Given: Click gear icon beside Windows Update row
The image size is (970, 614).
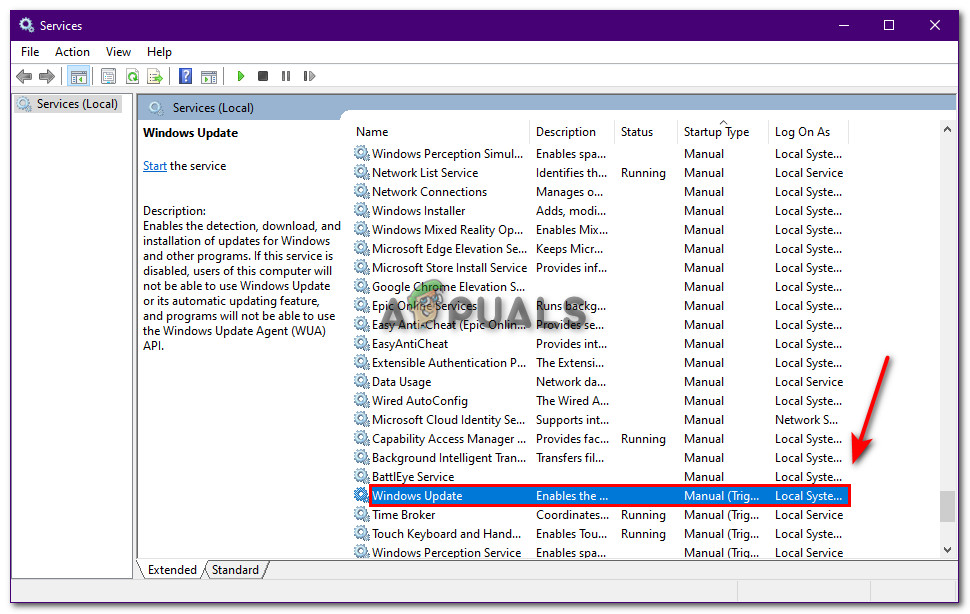Looking at the screenshot, I should (x=361, y=495).
